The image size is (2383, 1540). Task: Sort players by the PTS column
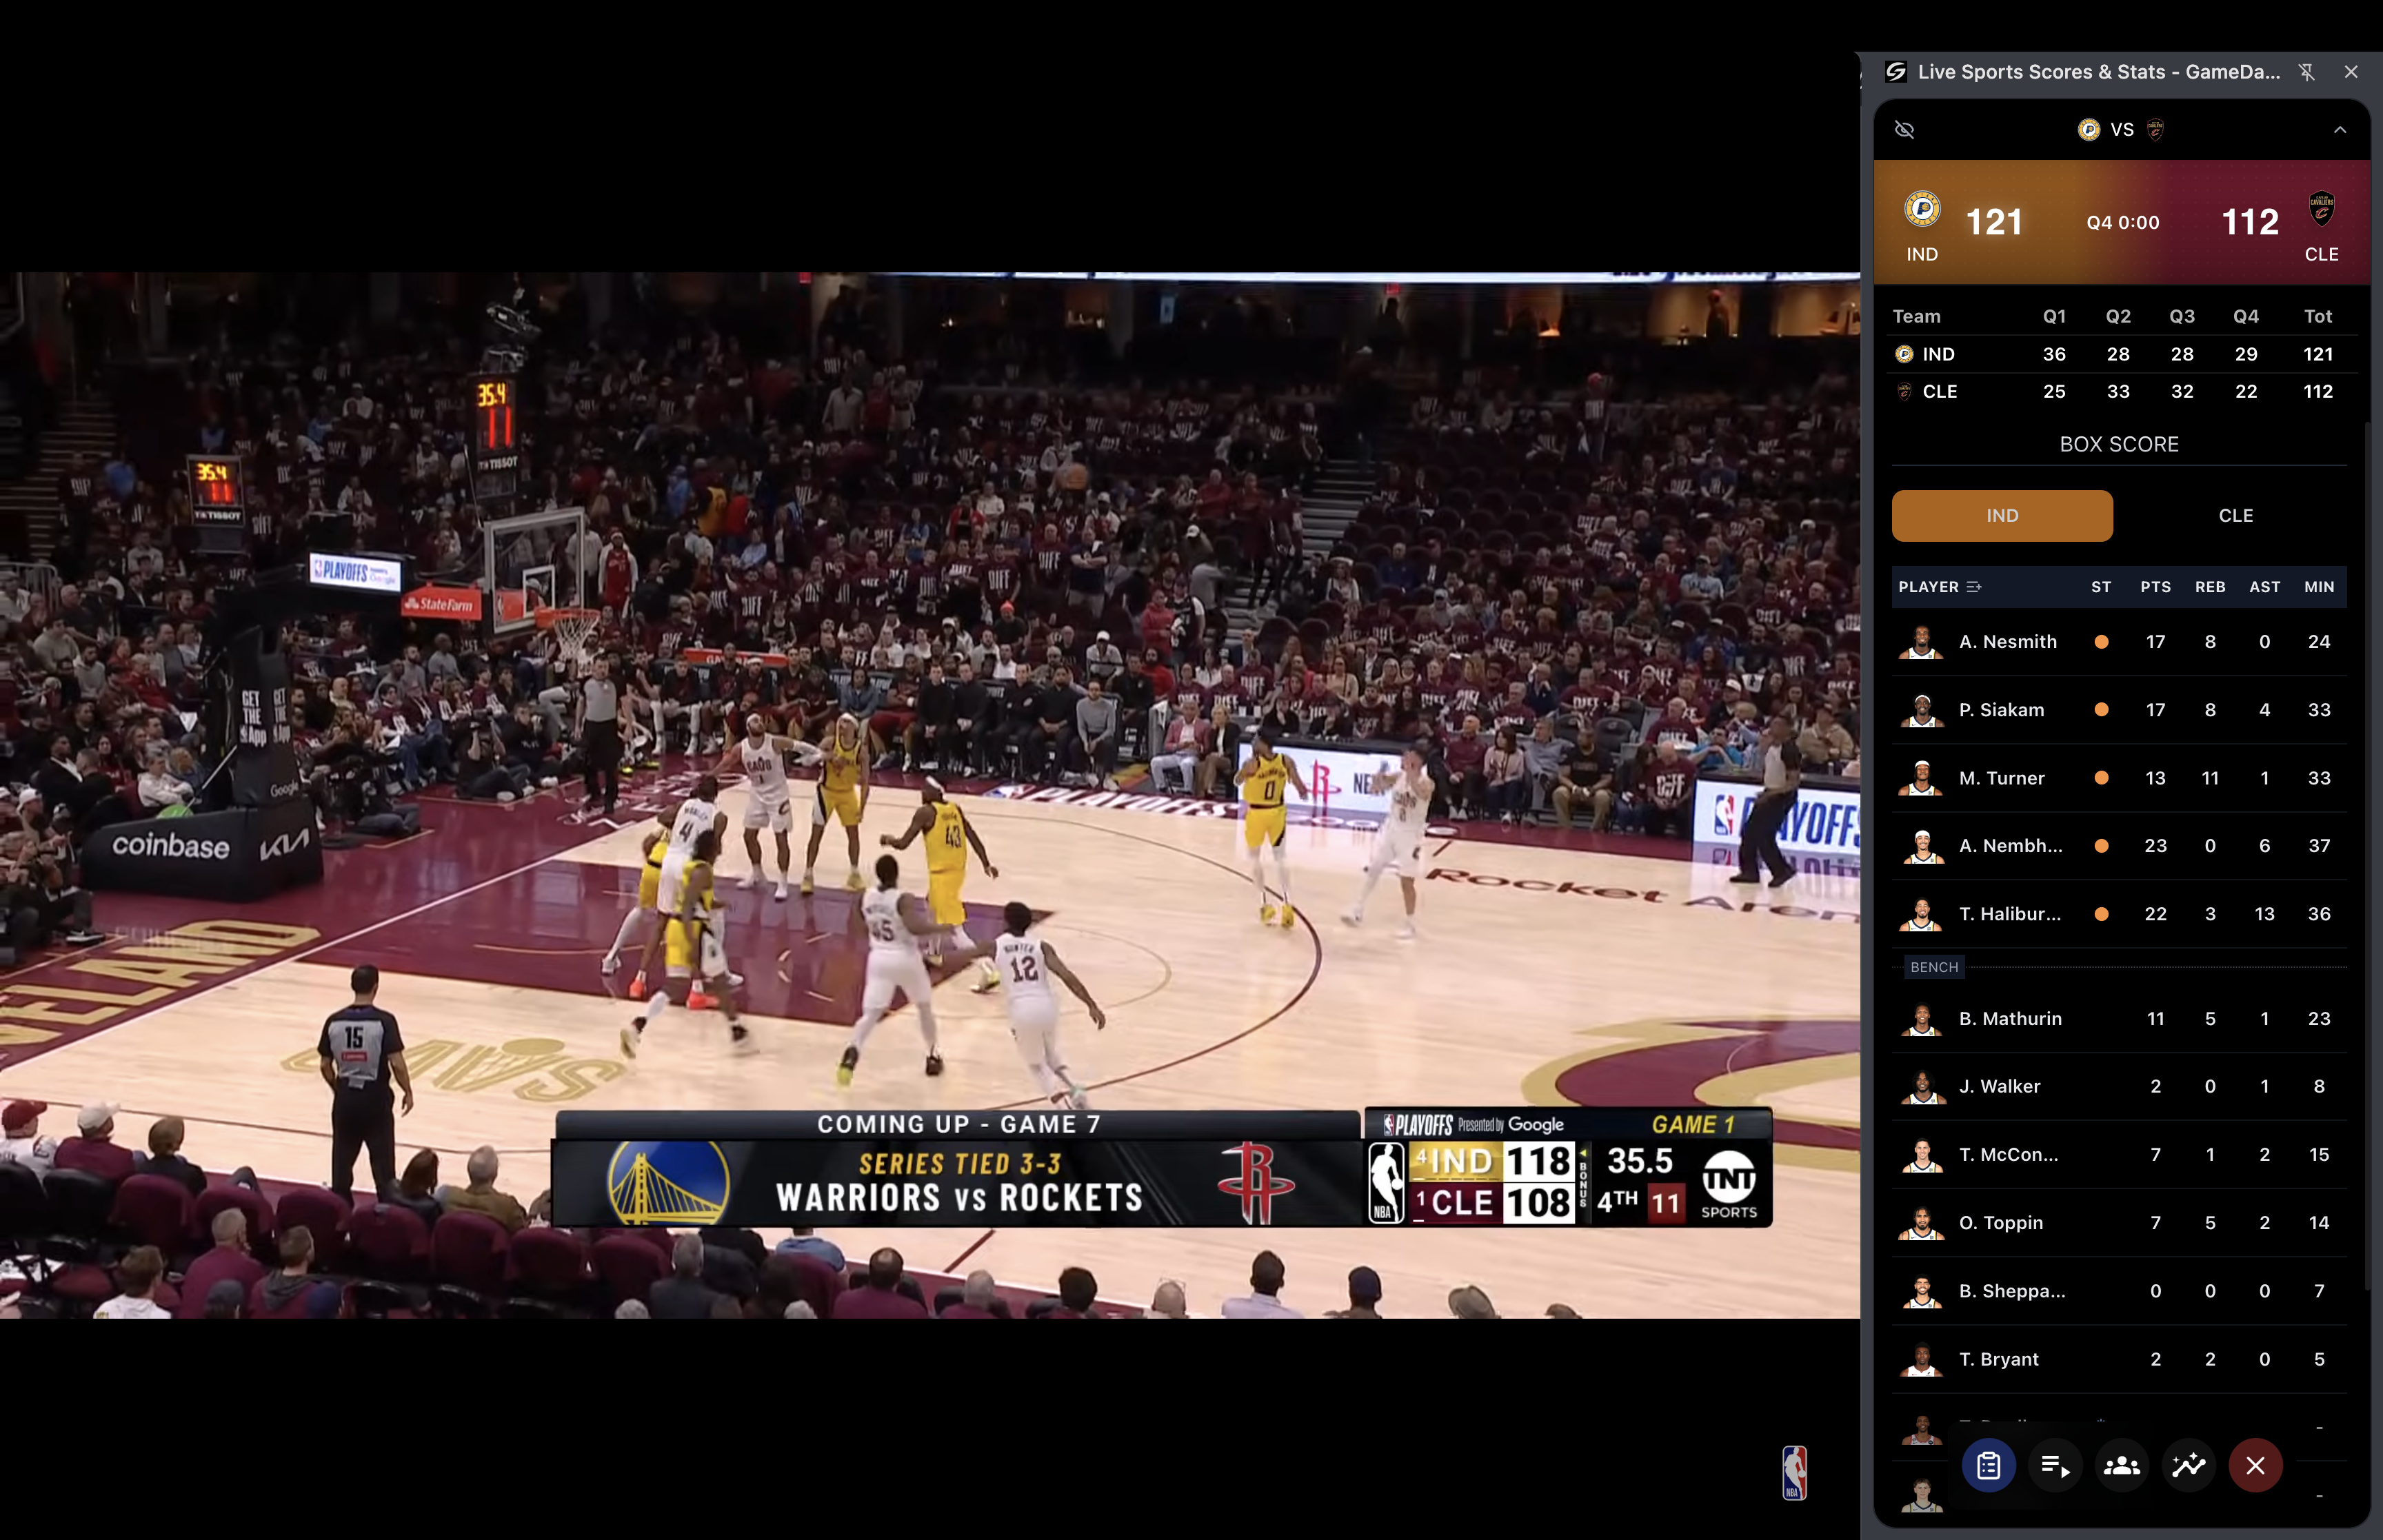pyautogui.click(x=2156, y=587)
